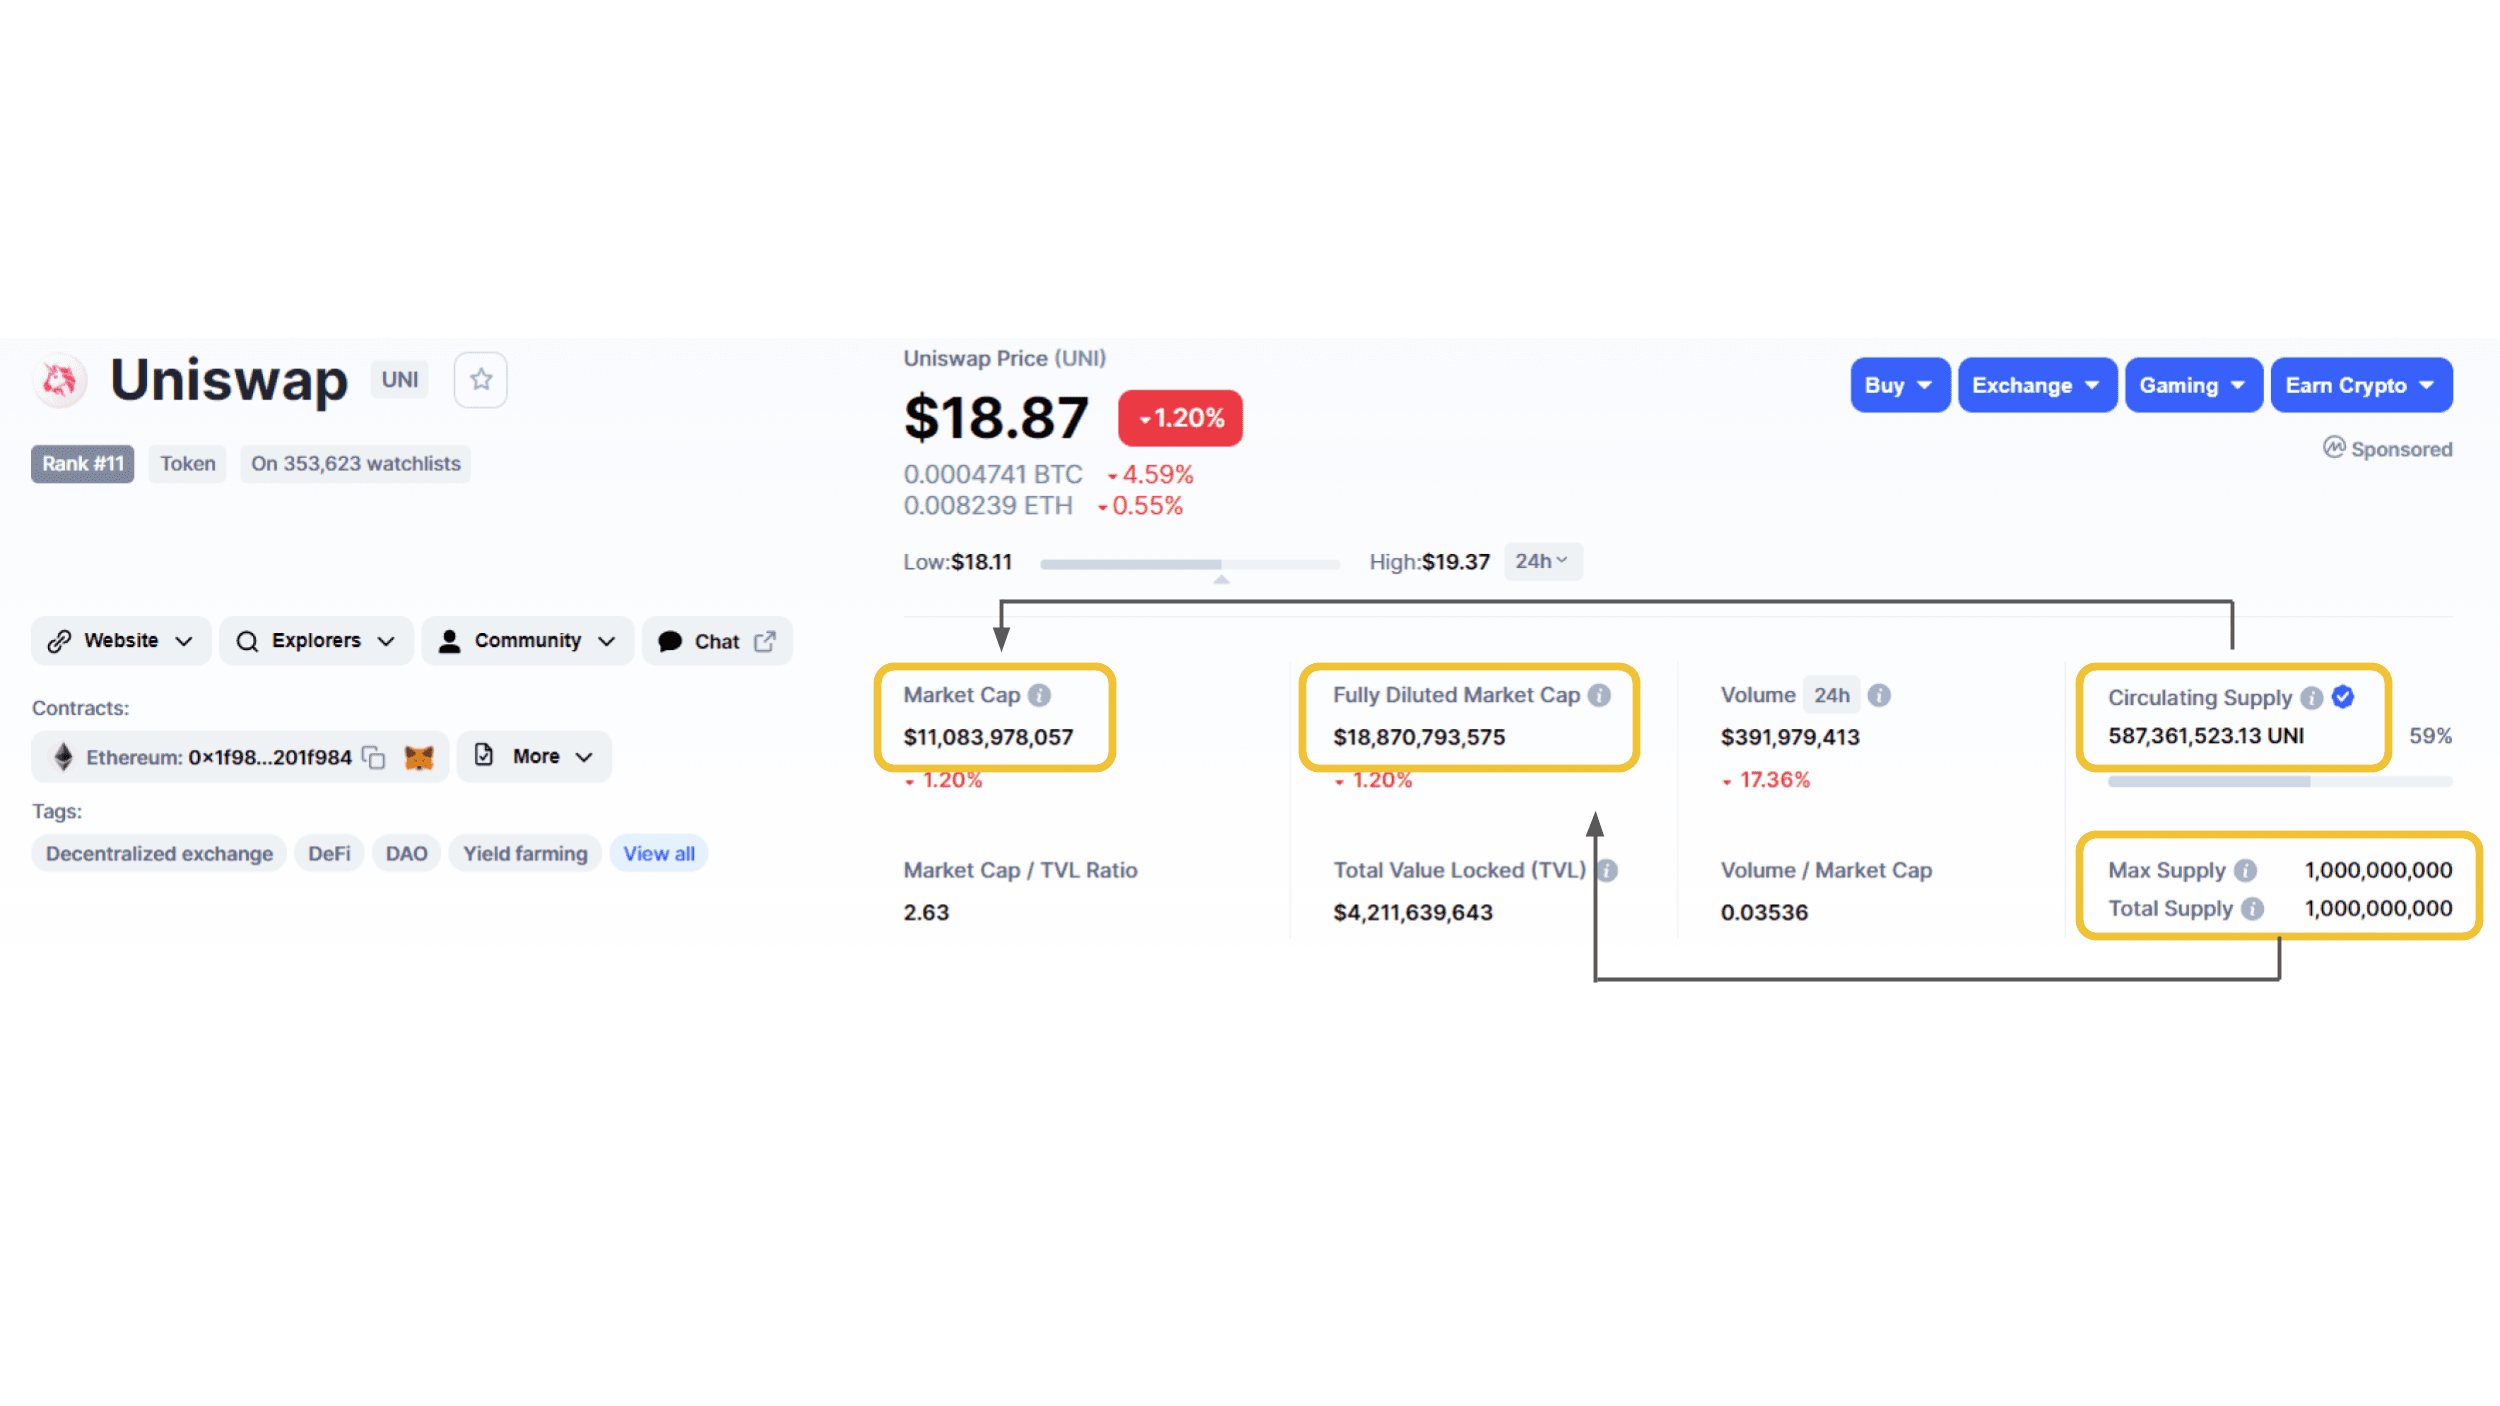
Task: Click the MetaMask fox icon next to contract
Action: [x=419, y=755]
